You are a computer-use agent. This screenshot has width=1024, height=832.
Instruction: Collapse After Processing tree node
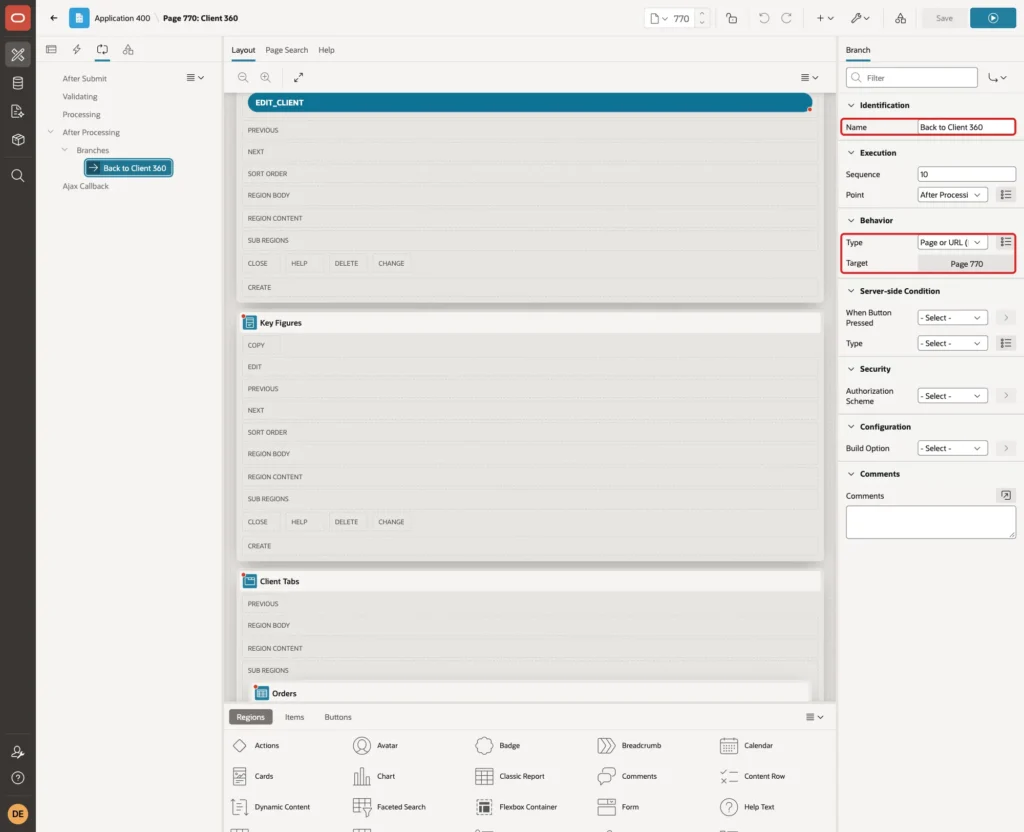click(51, 132)
